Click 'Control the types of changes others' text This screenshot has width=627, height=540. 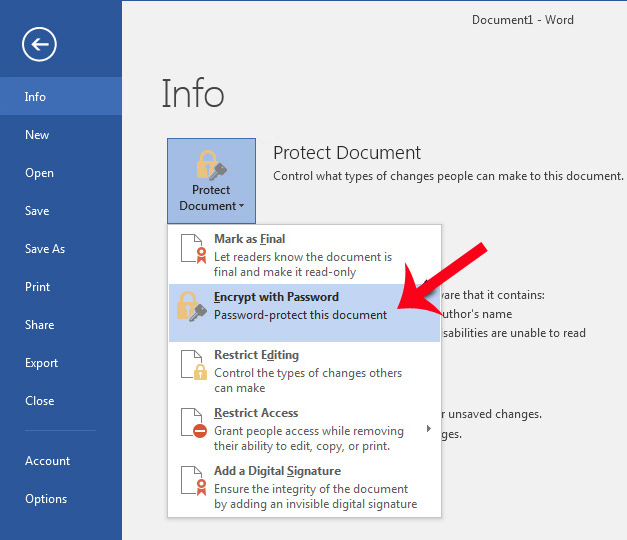coord(308,373)
